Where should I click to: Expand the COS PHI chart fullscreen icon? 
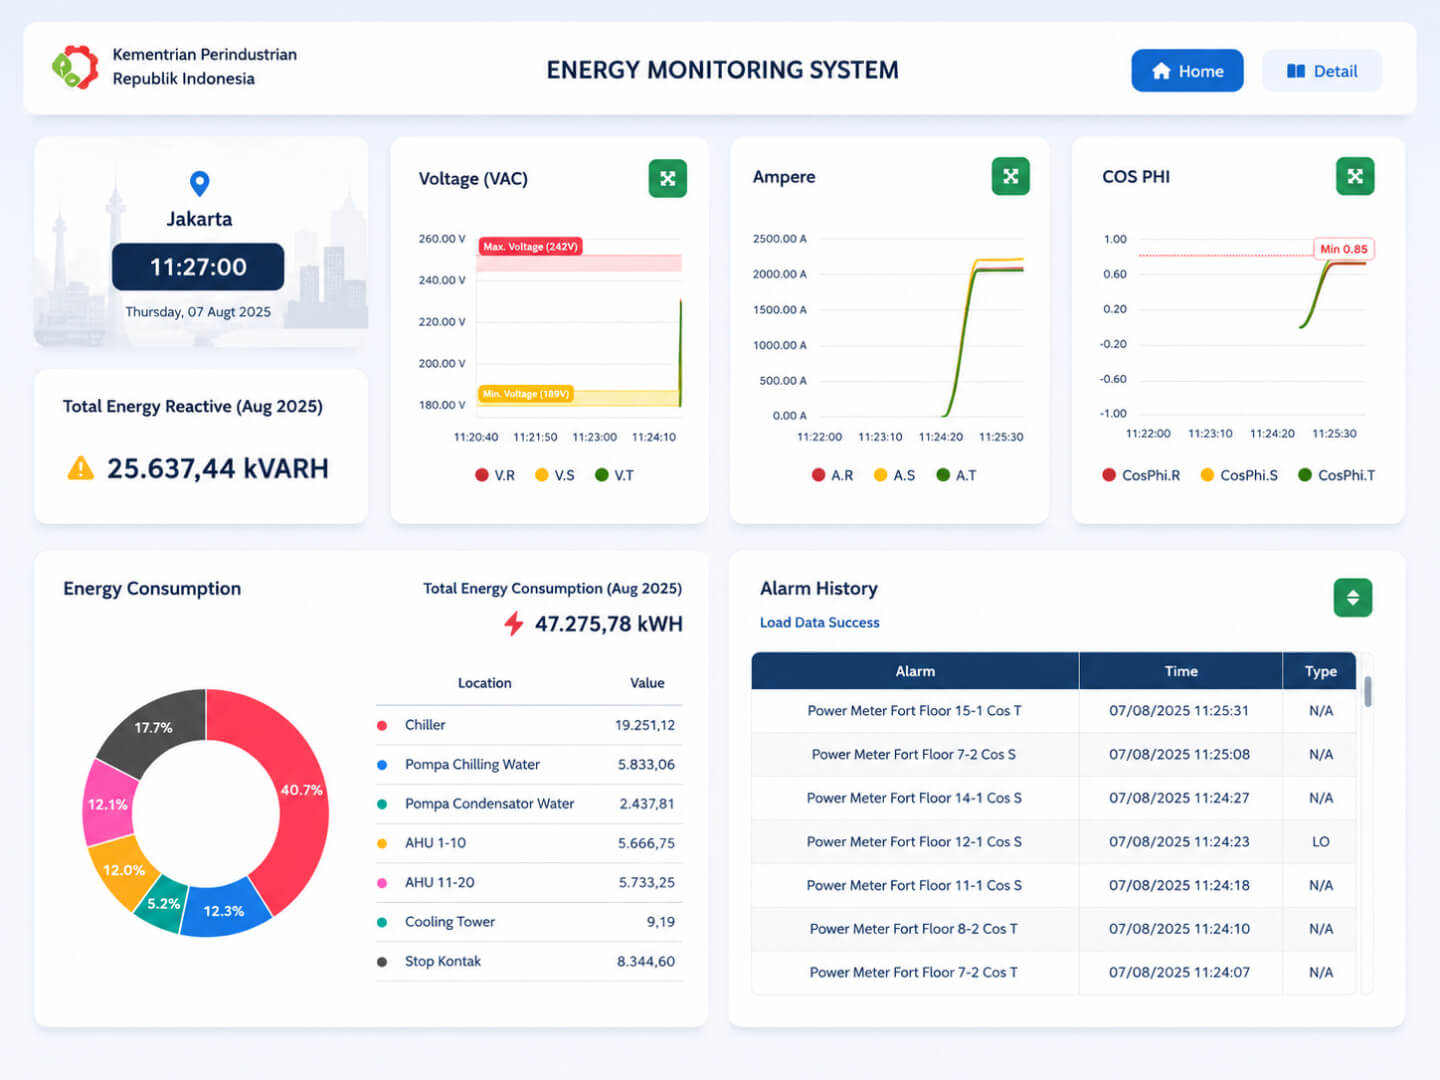coord(1355,176)
